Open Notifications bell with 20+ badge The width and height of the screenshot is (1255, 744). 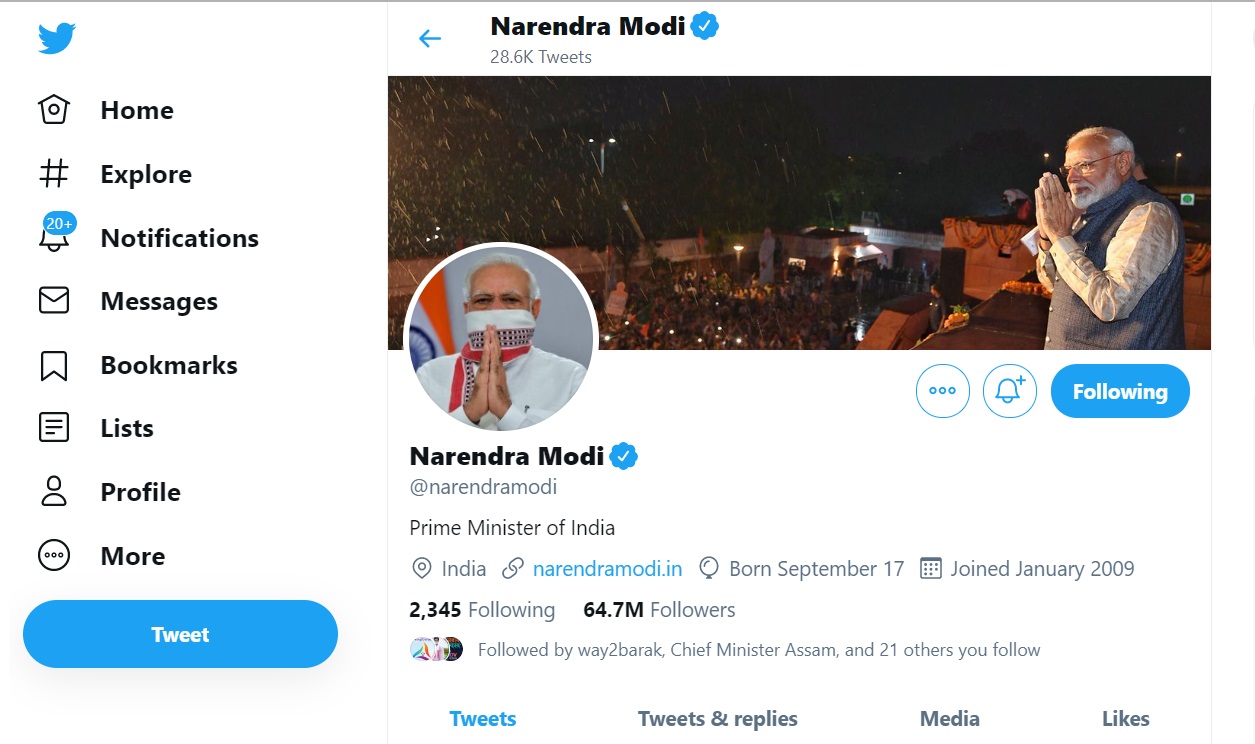[x=54, y=238]
